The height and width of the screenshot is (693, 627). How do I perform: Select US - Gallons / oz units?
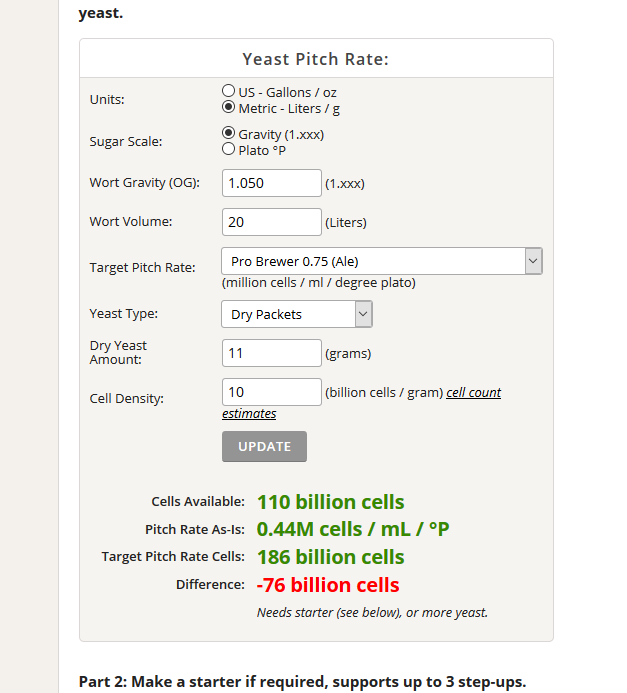[228, 91]
